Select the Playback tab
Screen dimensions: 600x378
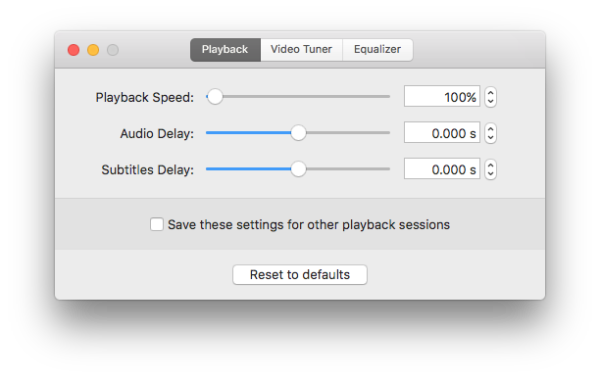coord(225,49)
